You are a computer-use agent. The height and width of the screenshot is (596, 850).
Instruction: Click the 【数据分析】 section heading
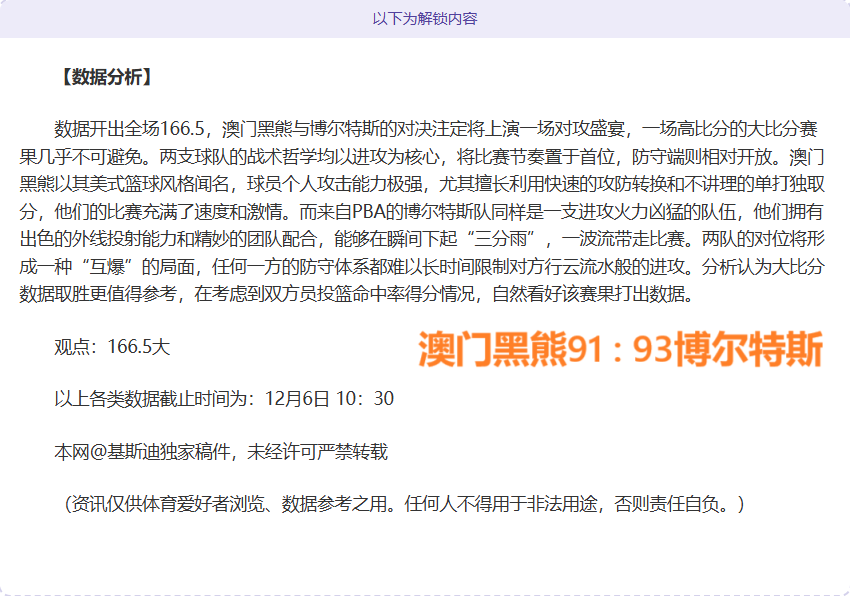(104, 77)
